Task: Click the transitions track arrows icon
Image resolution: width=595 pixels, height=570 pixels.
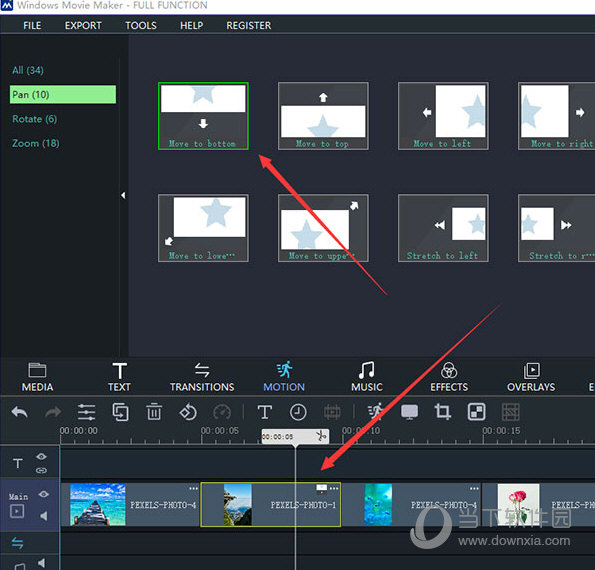Action: (x=17, y=543)
